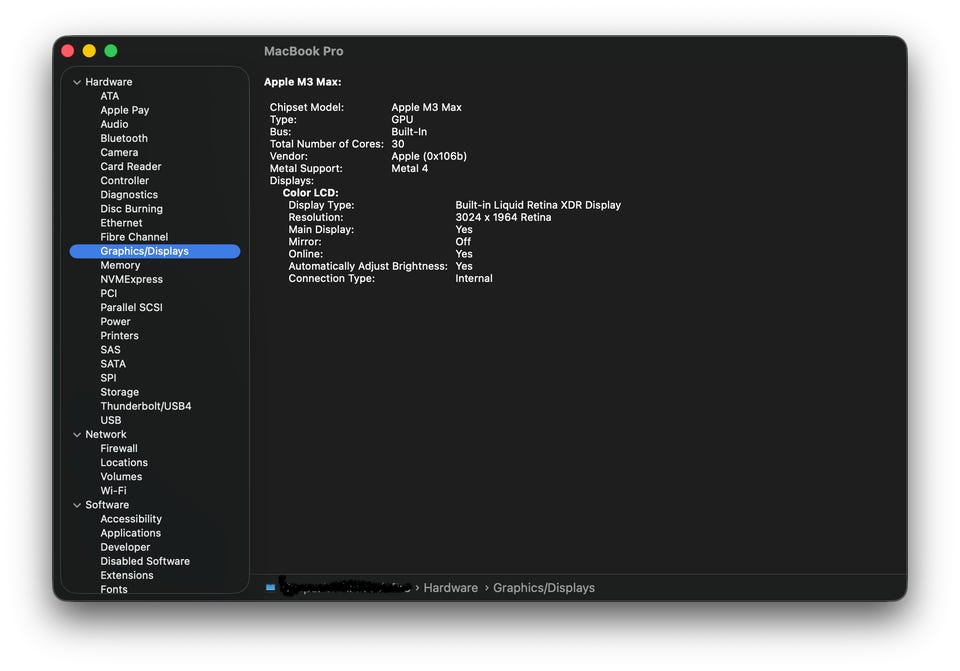
Task: Click the computer icon in path bar
Action: tap(270, 588)
